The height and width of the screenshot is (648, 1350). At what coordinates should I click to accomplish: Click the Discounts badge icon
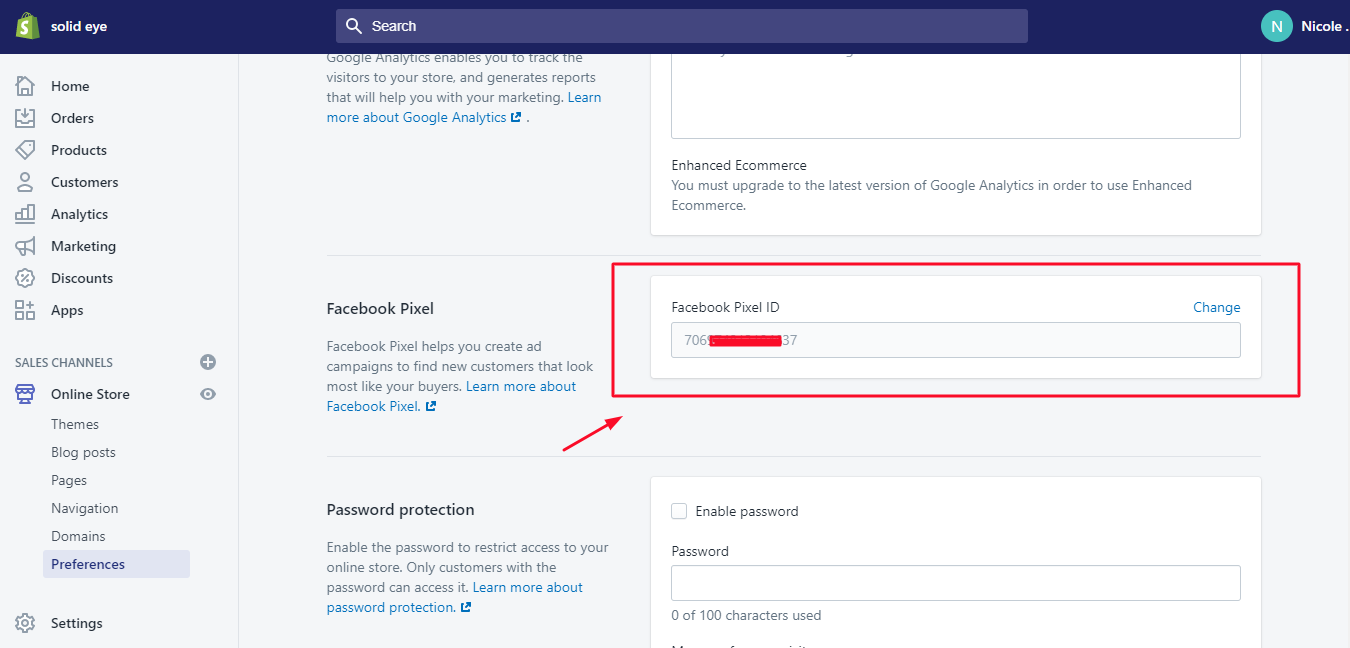[25, 278]
